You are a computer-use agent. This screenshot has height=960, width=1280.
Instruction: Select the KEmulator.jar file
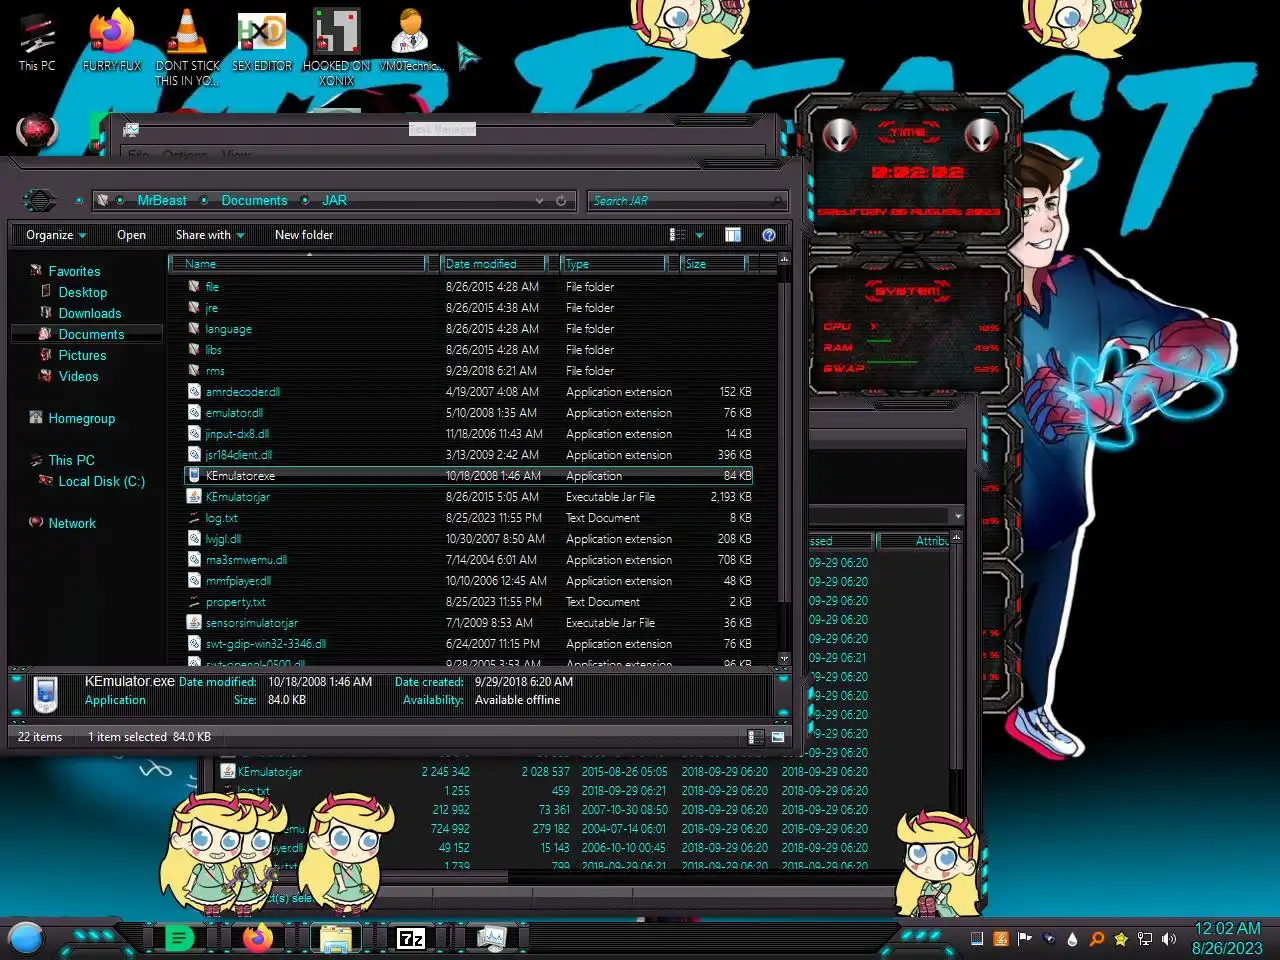coord(238,497)
